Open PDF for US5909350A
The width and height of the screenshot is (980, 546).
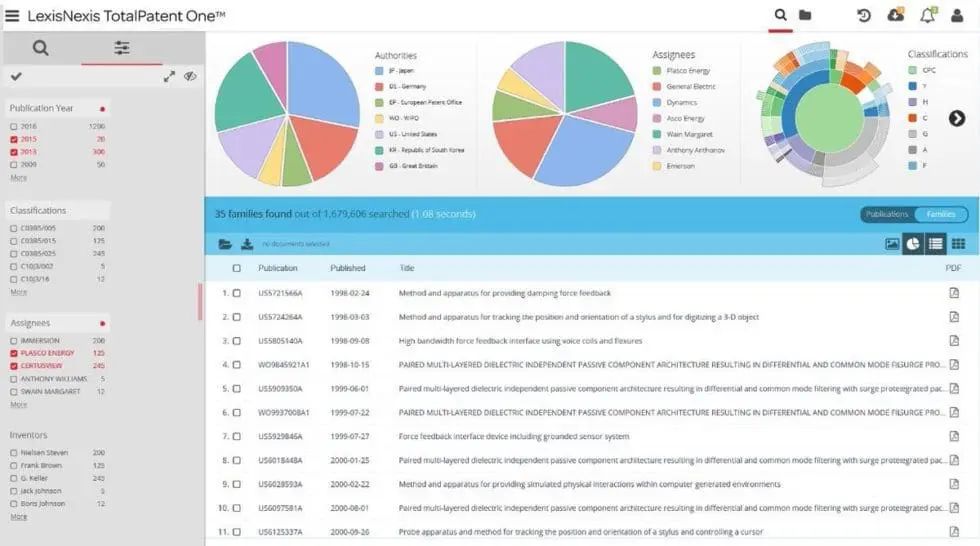click(x=954, y=388)
